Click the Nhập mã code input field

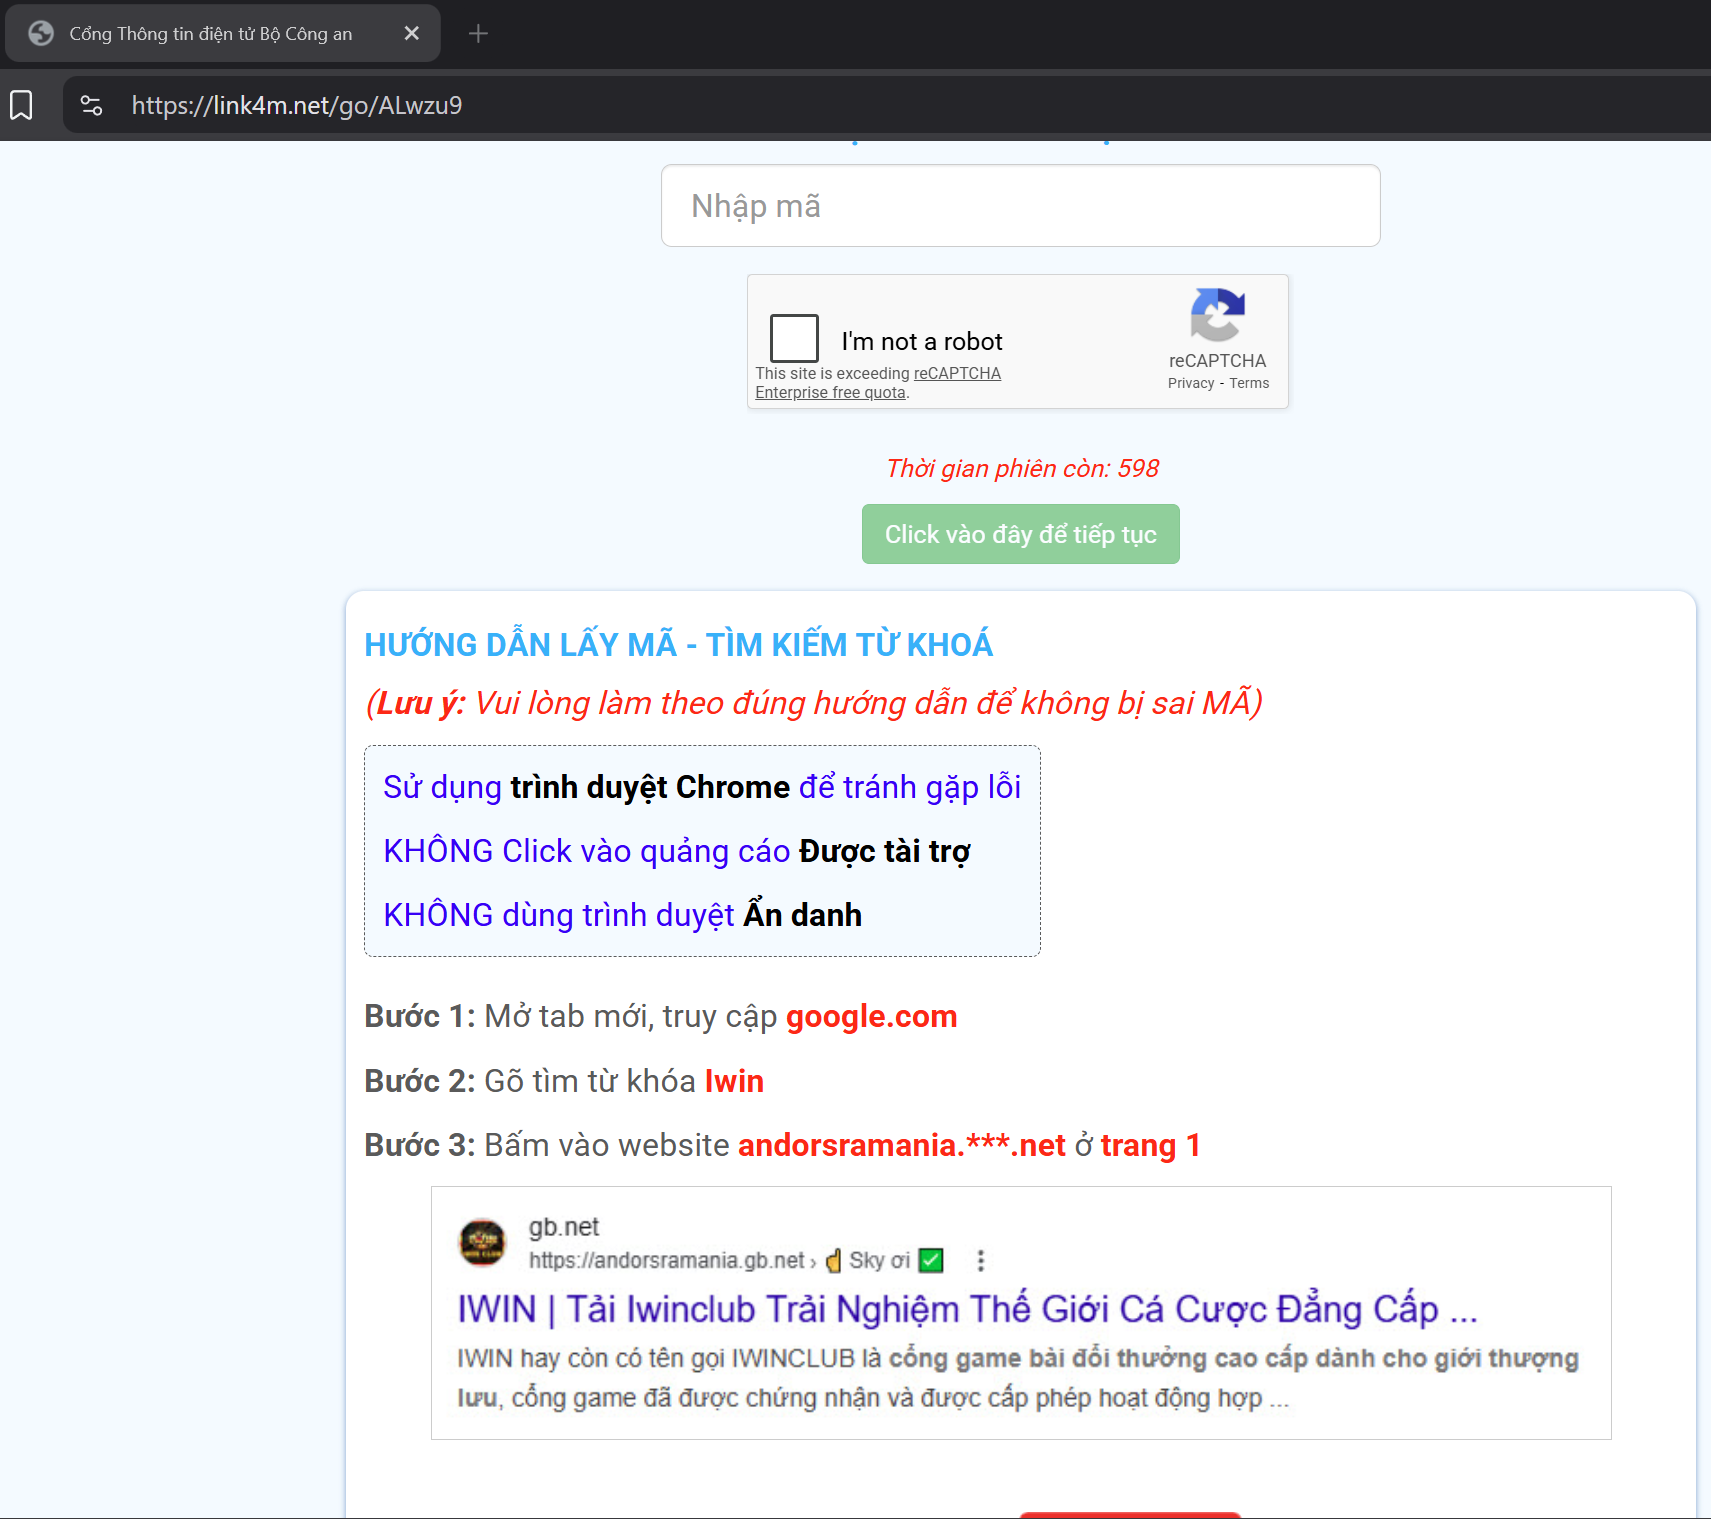[x=1020, y=206]
